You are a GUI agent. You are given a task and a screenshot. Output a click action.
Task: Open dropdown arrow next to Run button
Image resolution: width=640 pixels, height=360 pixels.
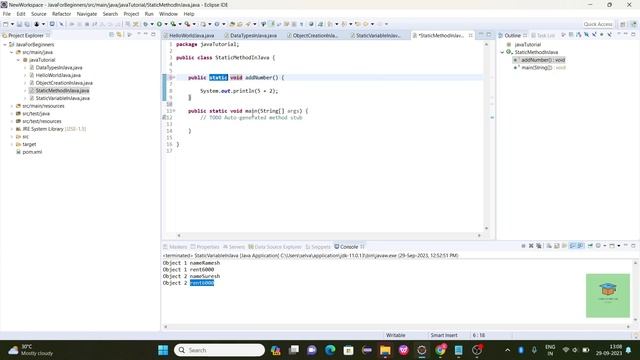click(x=166, y=24)
